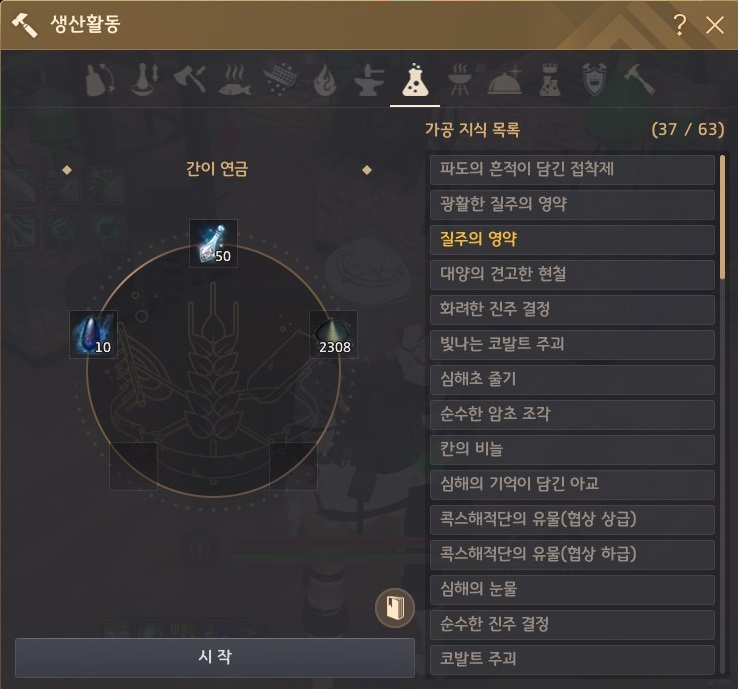
Task: Open the question mark help
Action: tap(679, 24)
